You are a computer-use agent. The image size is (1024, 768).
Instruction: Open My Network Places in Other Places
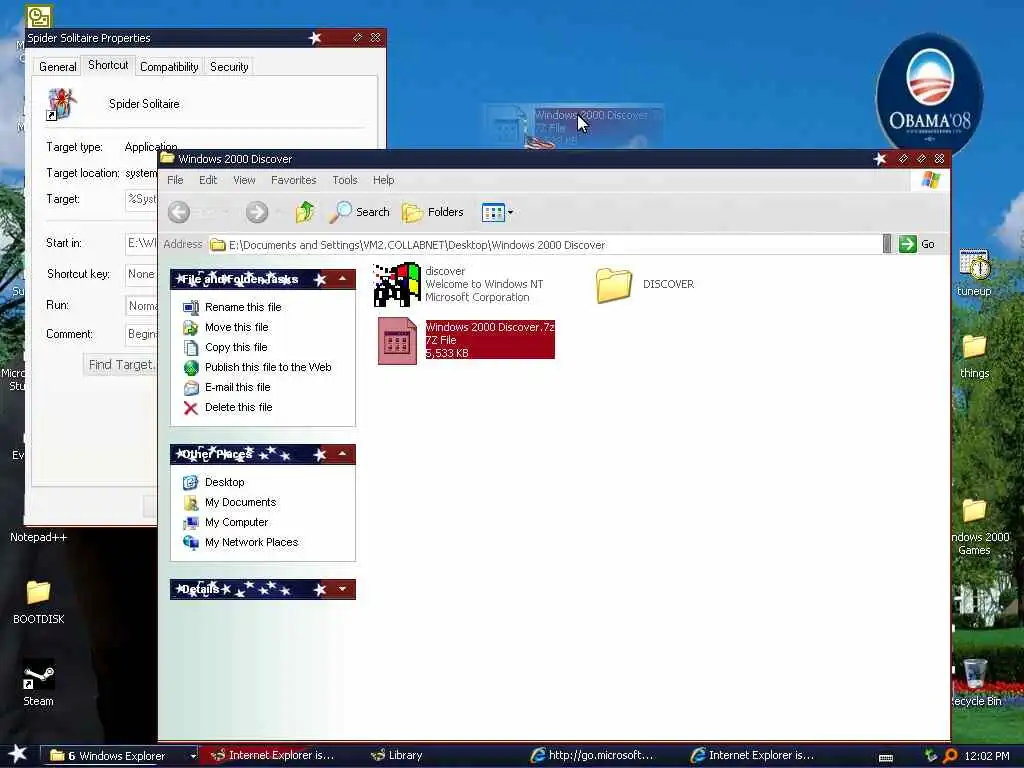(251, 543)
